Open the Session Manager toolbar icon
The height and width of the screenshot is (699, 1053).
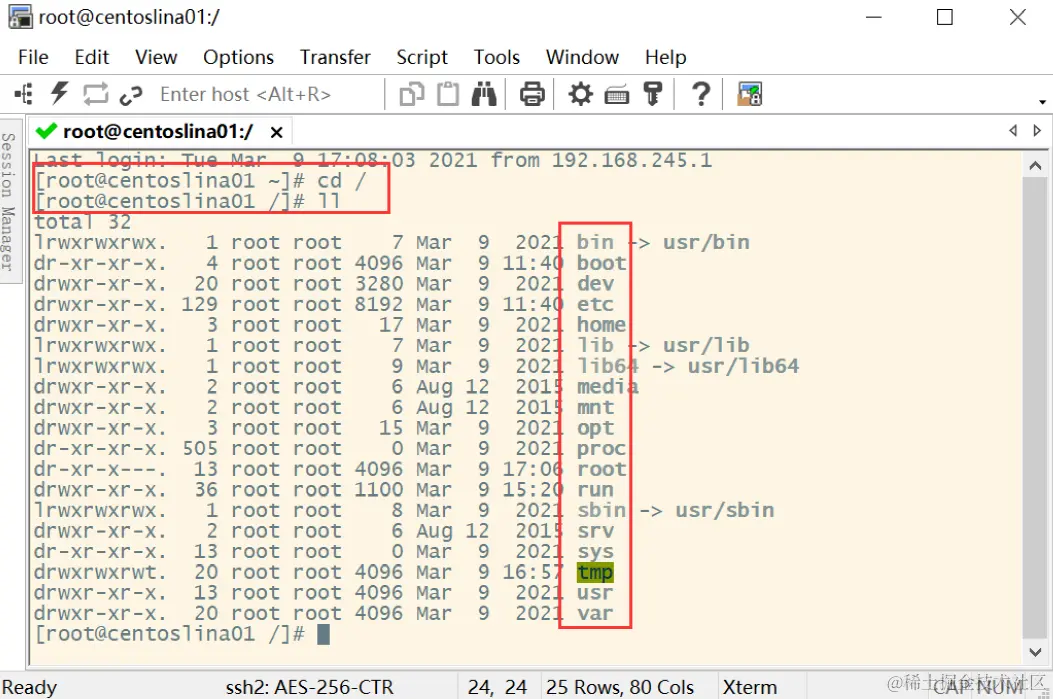pos(24,94)
